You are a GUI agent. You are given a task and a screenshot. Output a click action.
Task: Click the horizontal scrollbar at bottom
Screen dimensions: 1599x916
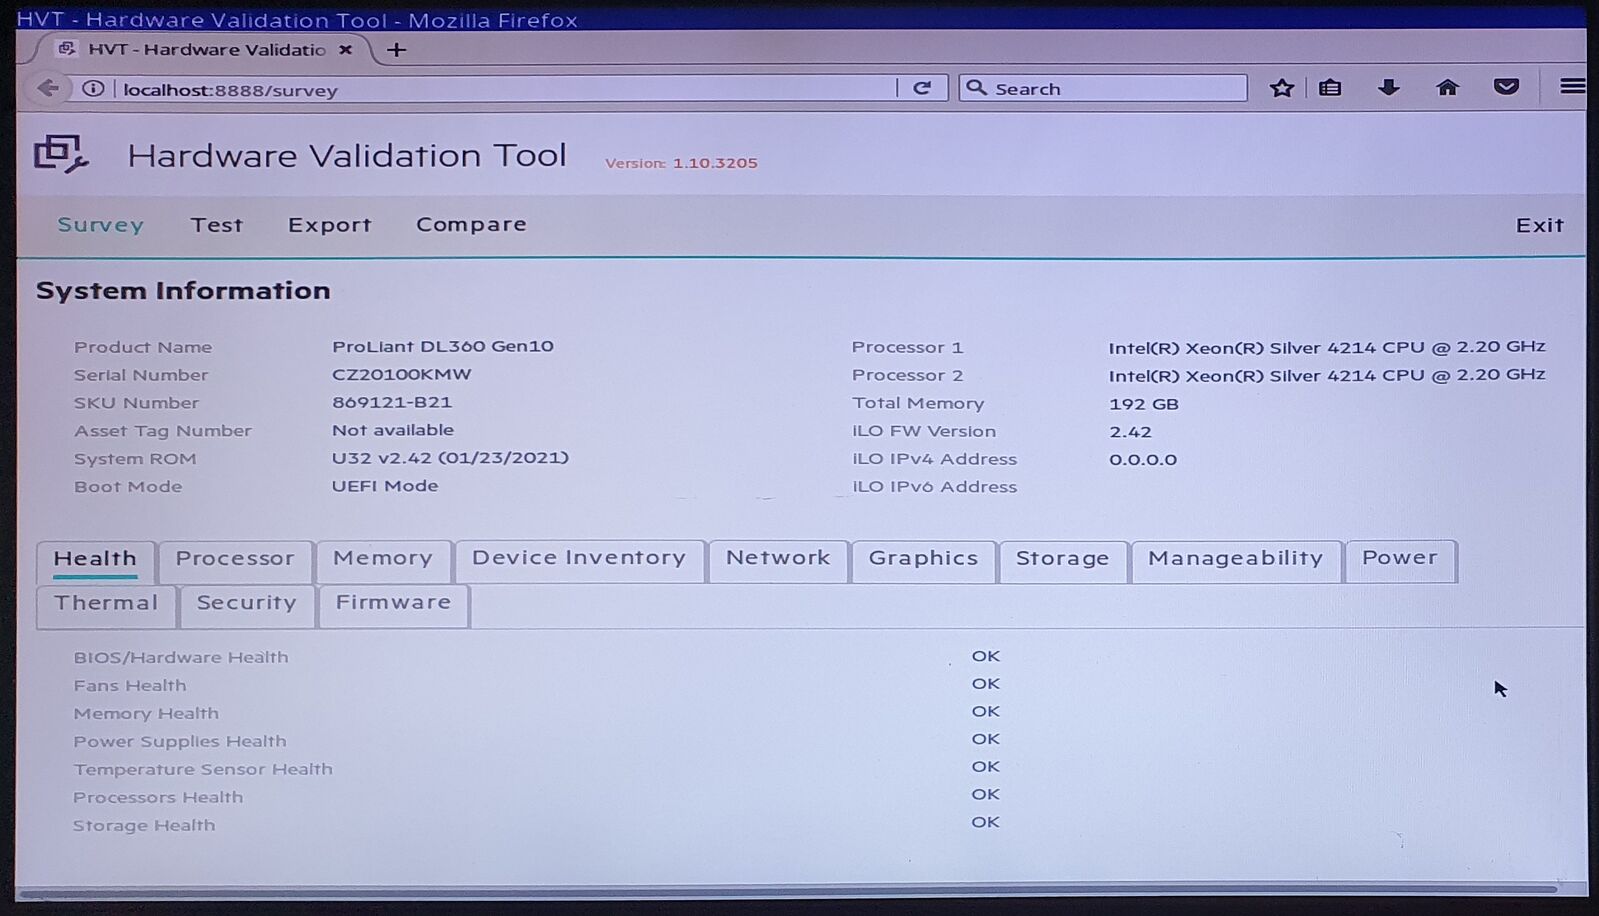tap(786, 889)
